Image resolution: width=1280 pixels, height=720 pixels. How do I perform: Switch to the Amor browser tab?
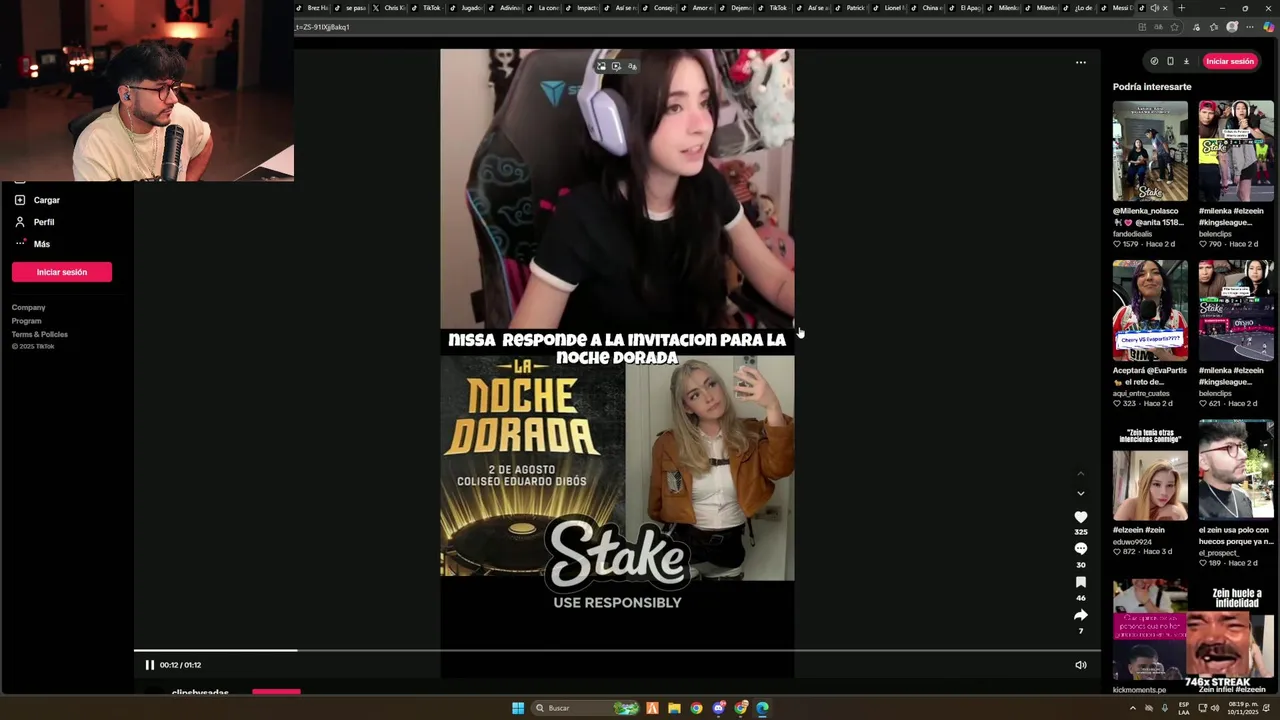tap(697, 8)
